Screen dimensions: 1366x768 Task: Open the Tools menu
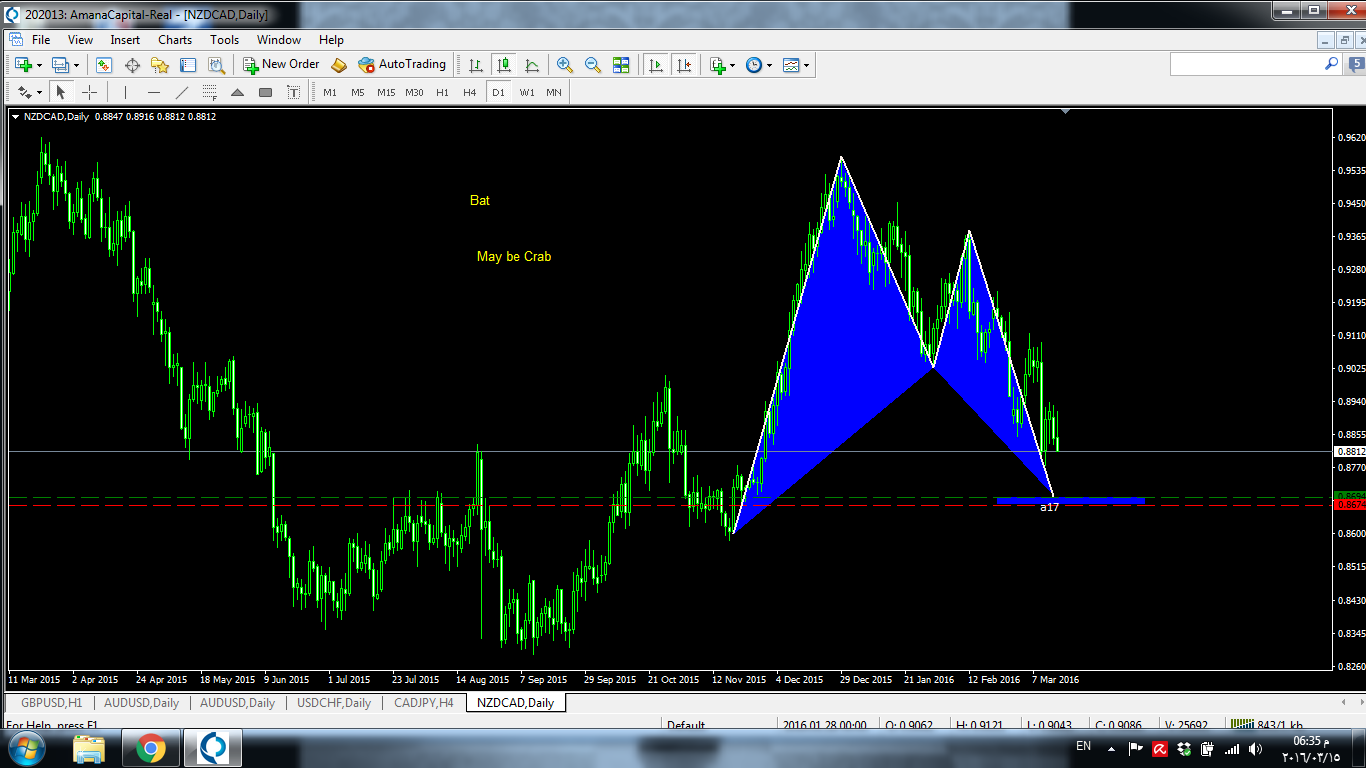tap(224, 40)
